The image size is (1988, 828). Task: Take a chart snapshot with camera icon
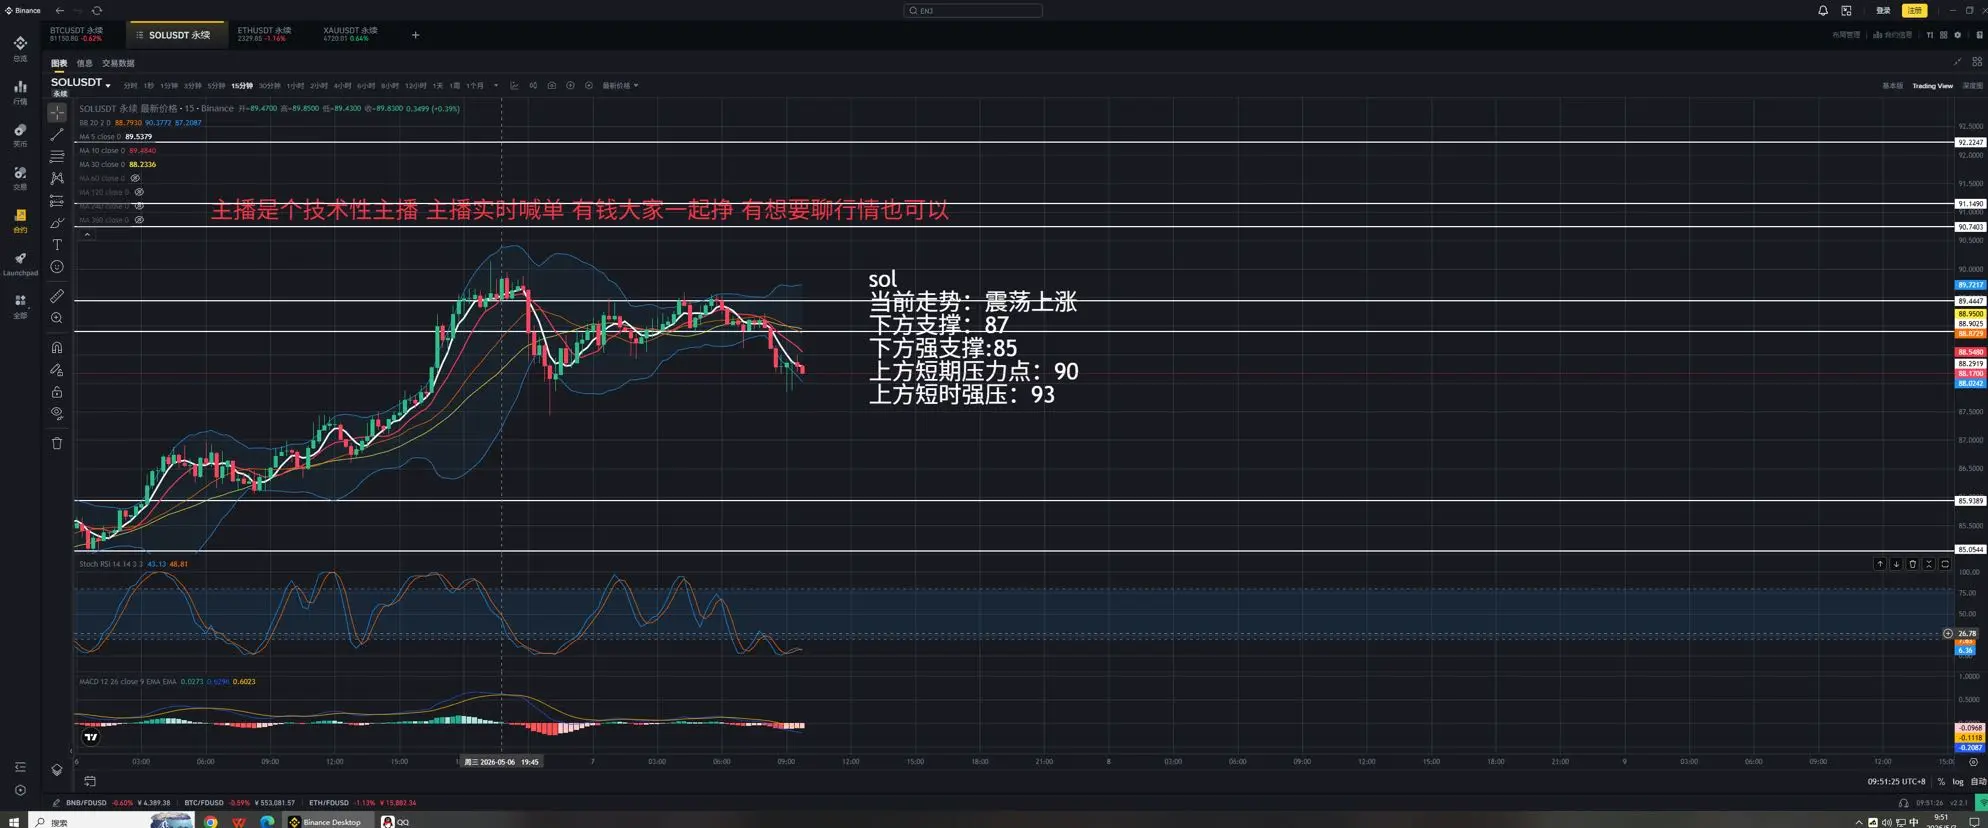tap(551, 86)
